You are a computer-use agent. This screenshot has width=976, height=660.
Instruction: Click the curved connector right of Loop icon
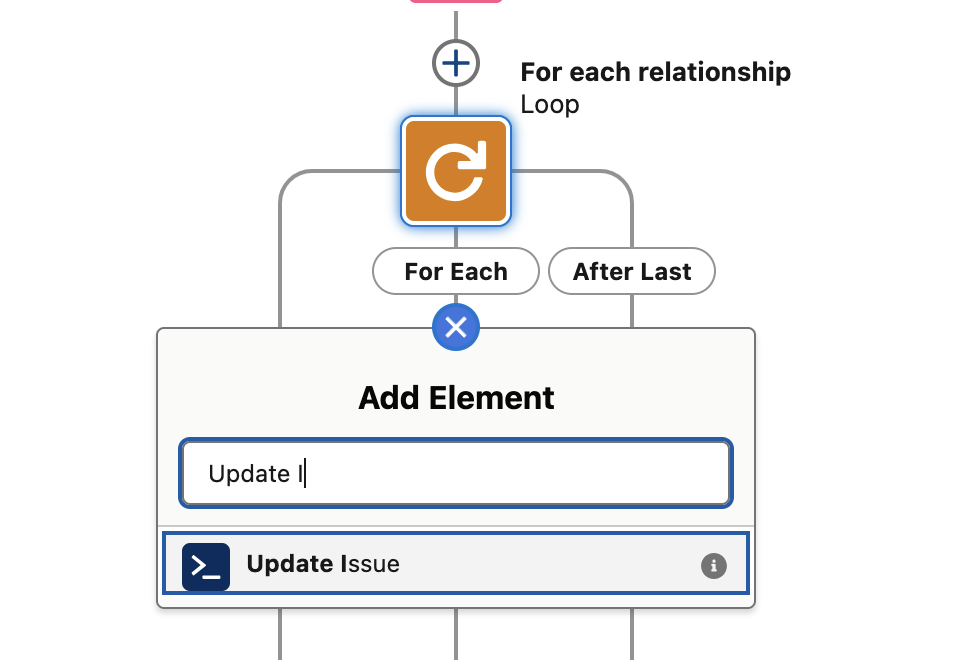602,174
